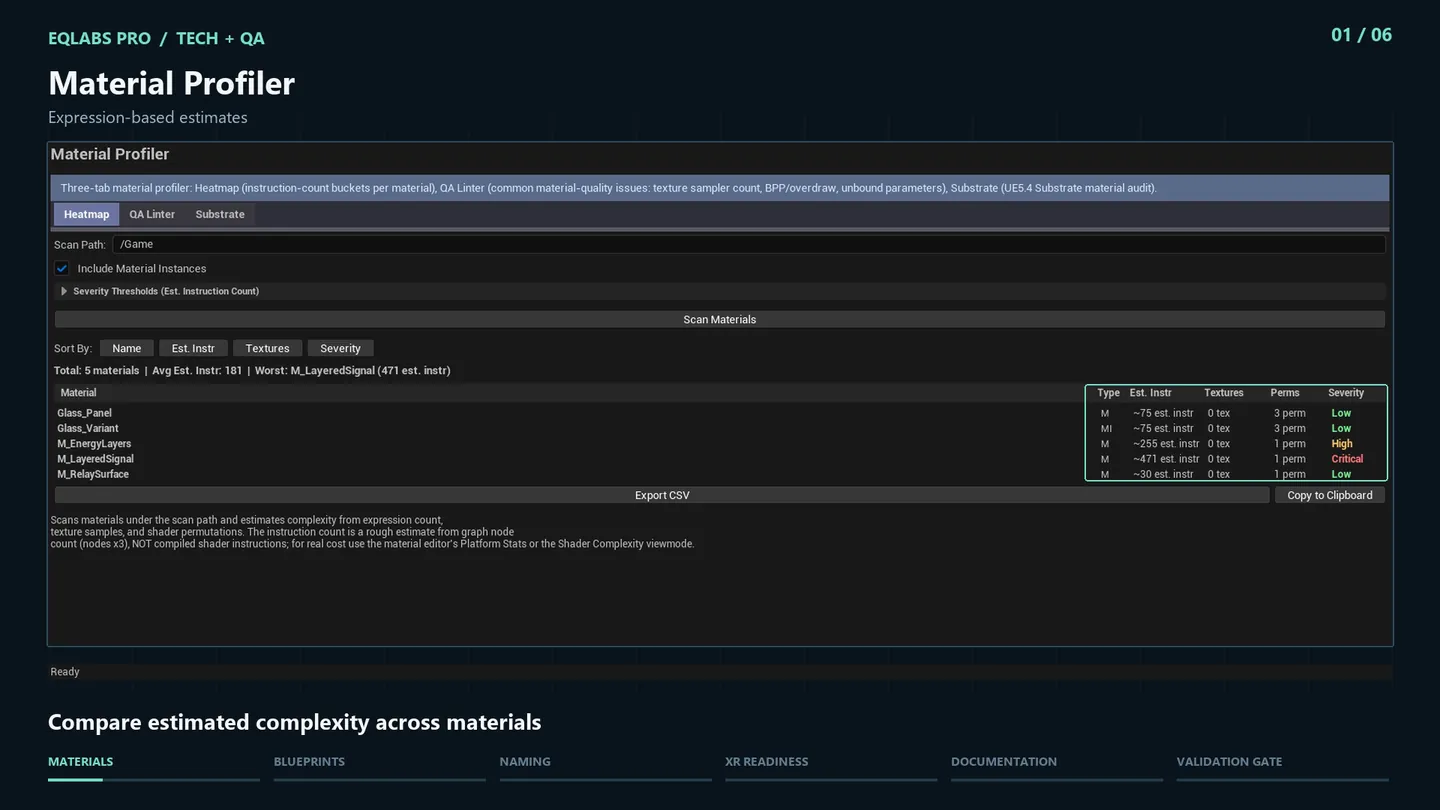Select the Glass_Variant material row

click(x=720, y=428)
